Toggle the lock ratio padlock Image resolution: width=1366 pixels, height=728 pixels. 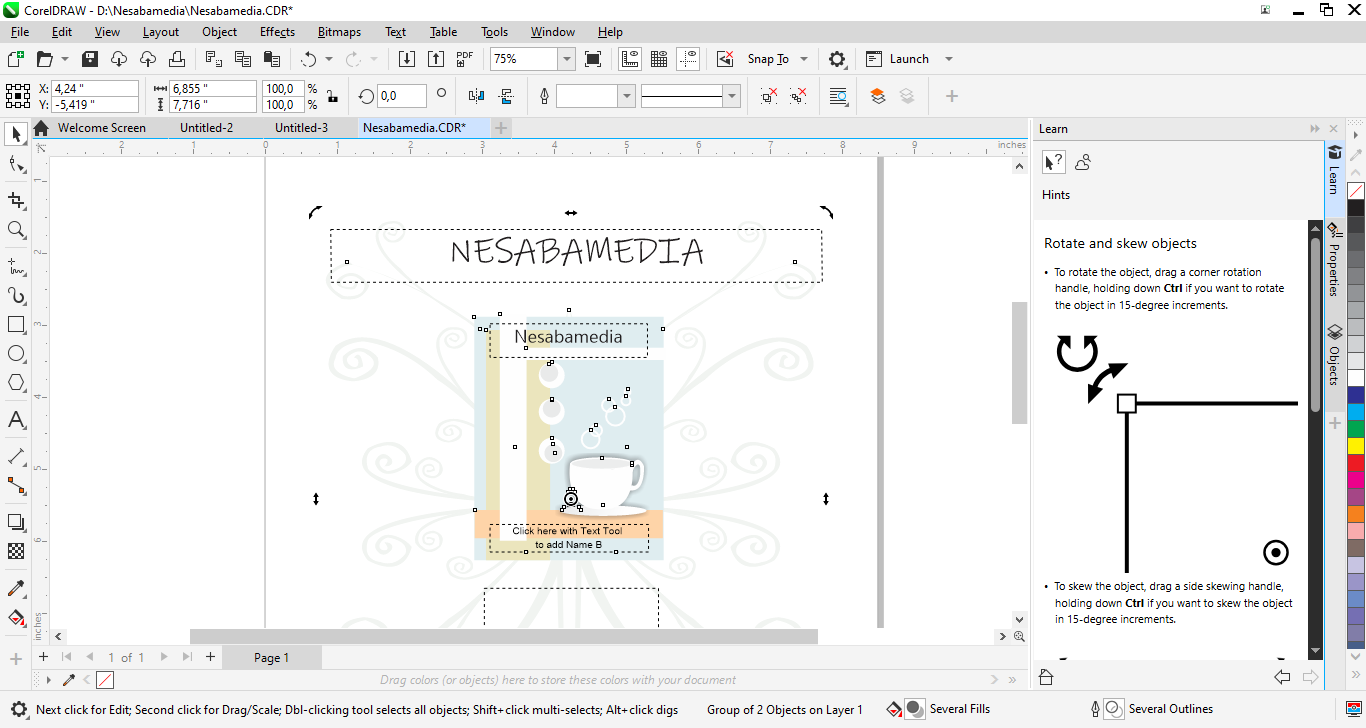coord(332,97)
